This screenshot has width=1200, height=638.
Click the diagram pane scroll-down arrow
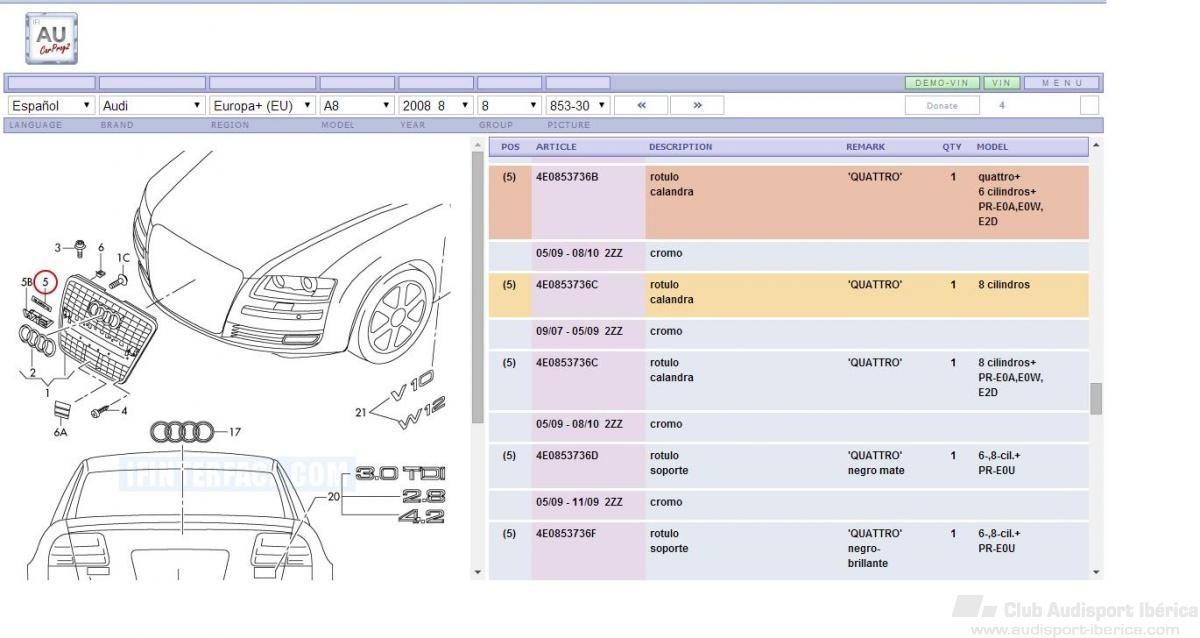point(477,572)
